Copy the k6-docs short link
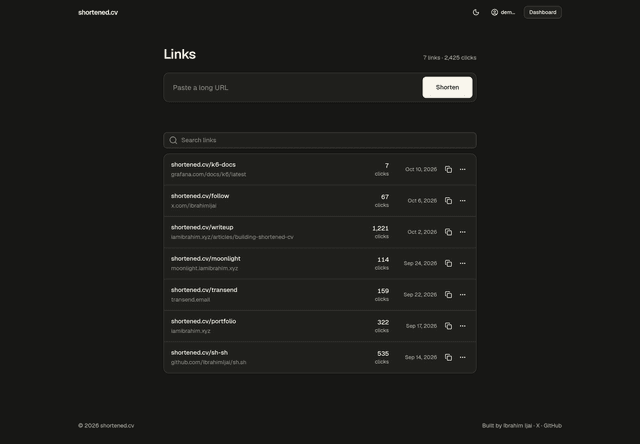Screen dimensions: 640x444 tap(448, 169)
